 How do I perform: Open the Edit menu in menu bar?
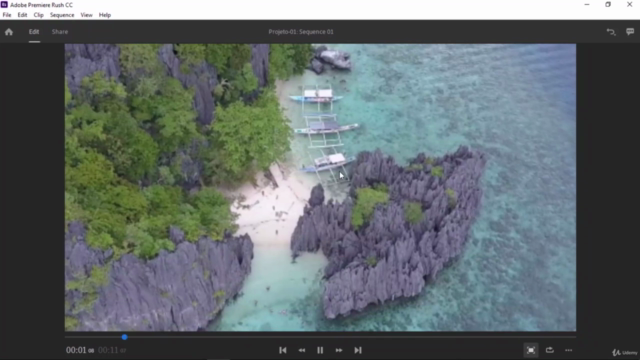point(22,15)
